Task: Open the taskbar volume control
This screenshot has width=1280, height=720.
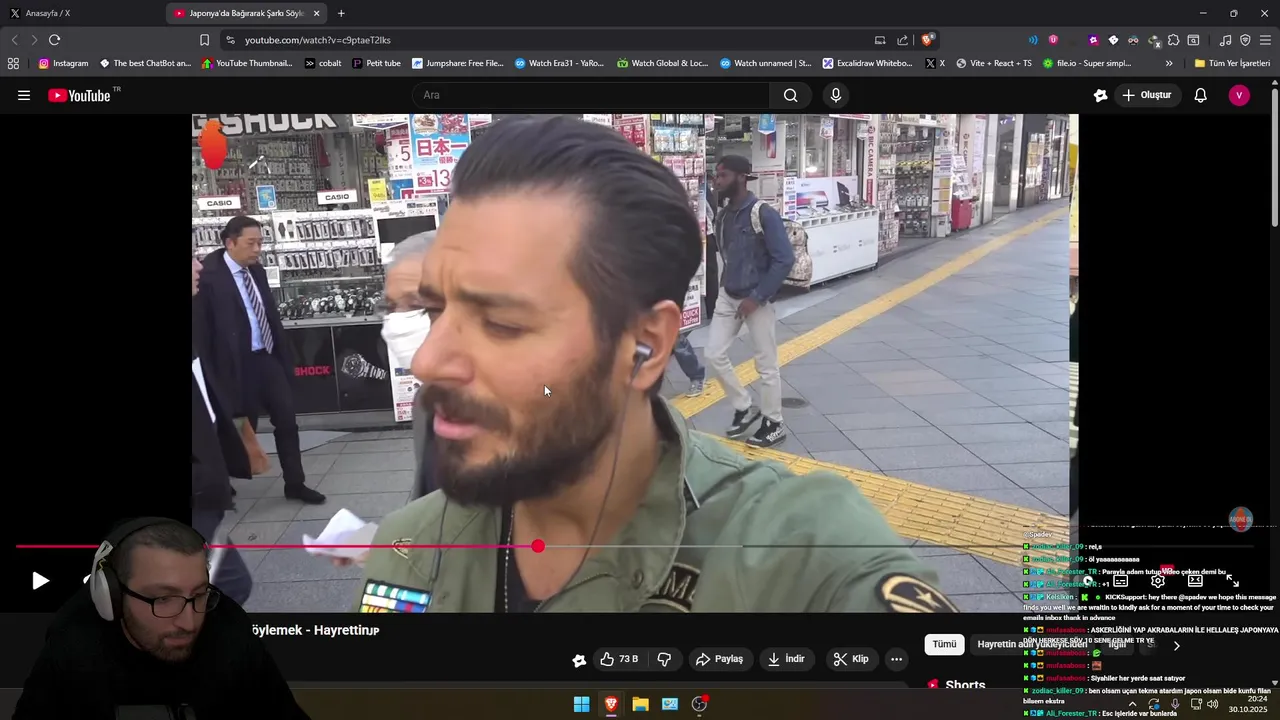Action: click(x=1212, y=704)
